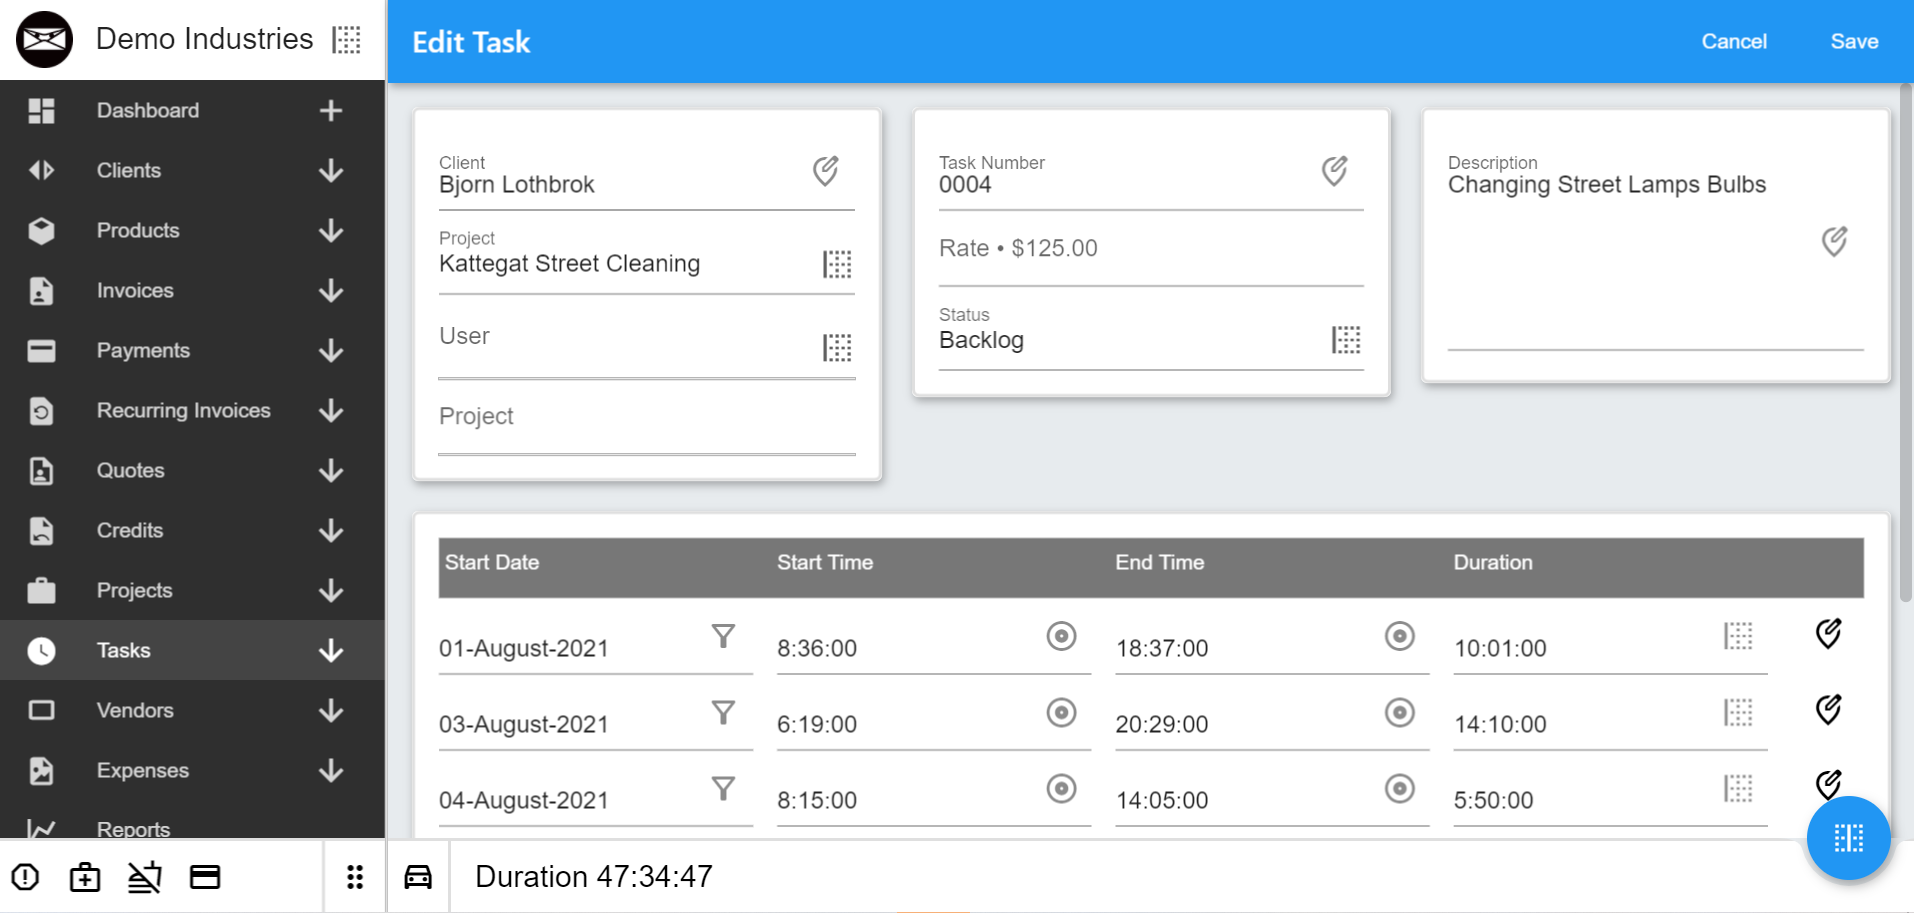The width and height of the screenshot is (1914, 913).
Task: Click the apps grid icon in bottom bar
Action: pyautogui.click(x=354, y=876)
